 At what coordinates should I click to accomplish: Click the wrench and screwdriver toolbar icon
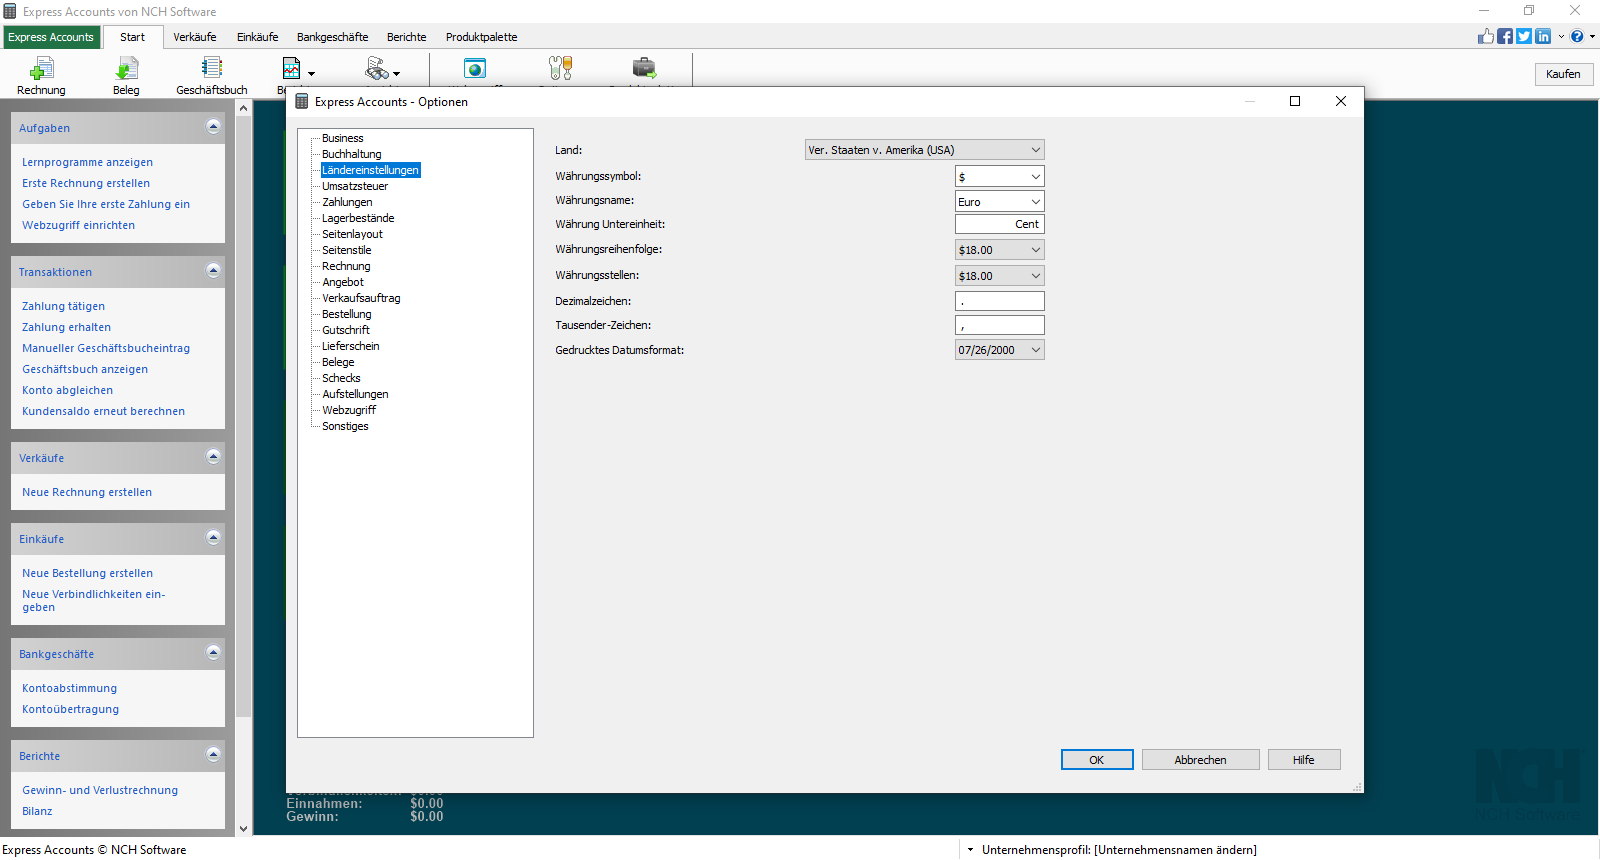click(x=561, y=68)
